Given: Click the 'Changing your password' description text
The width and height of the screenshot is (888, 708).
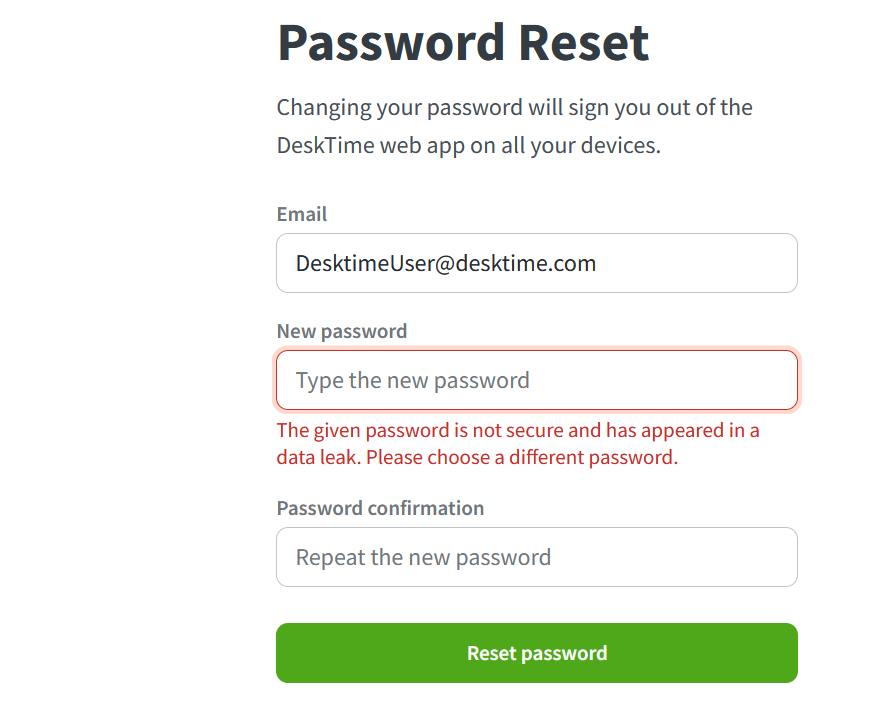Looking at the screenshot, I should pyautogui.click(x=514, y=107).
